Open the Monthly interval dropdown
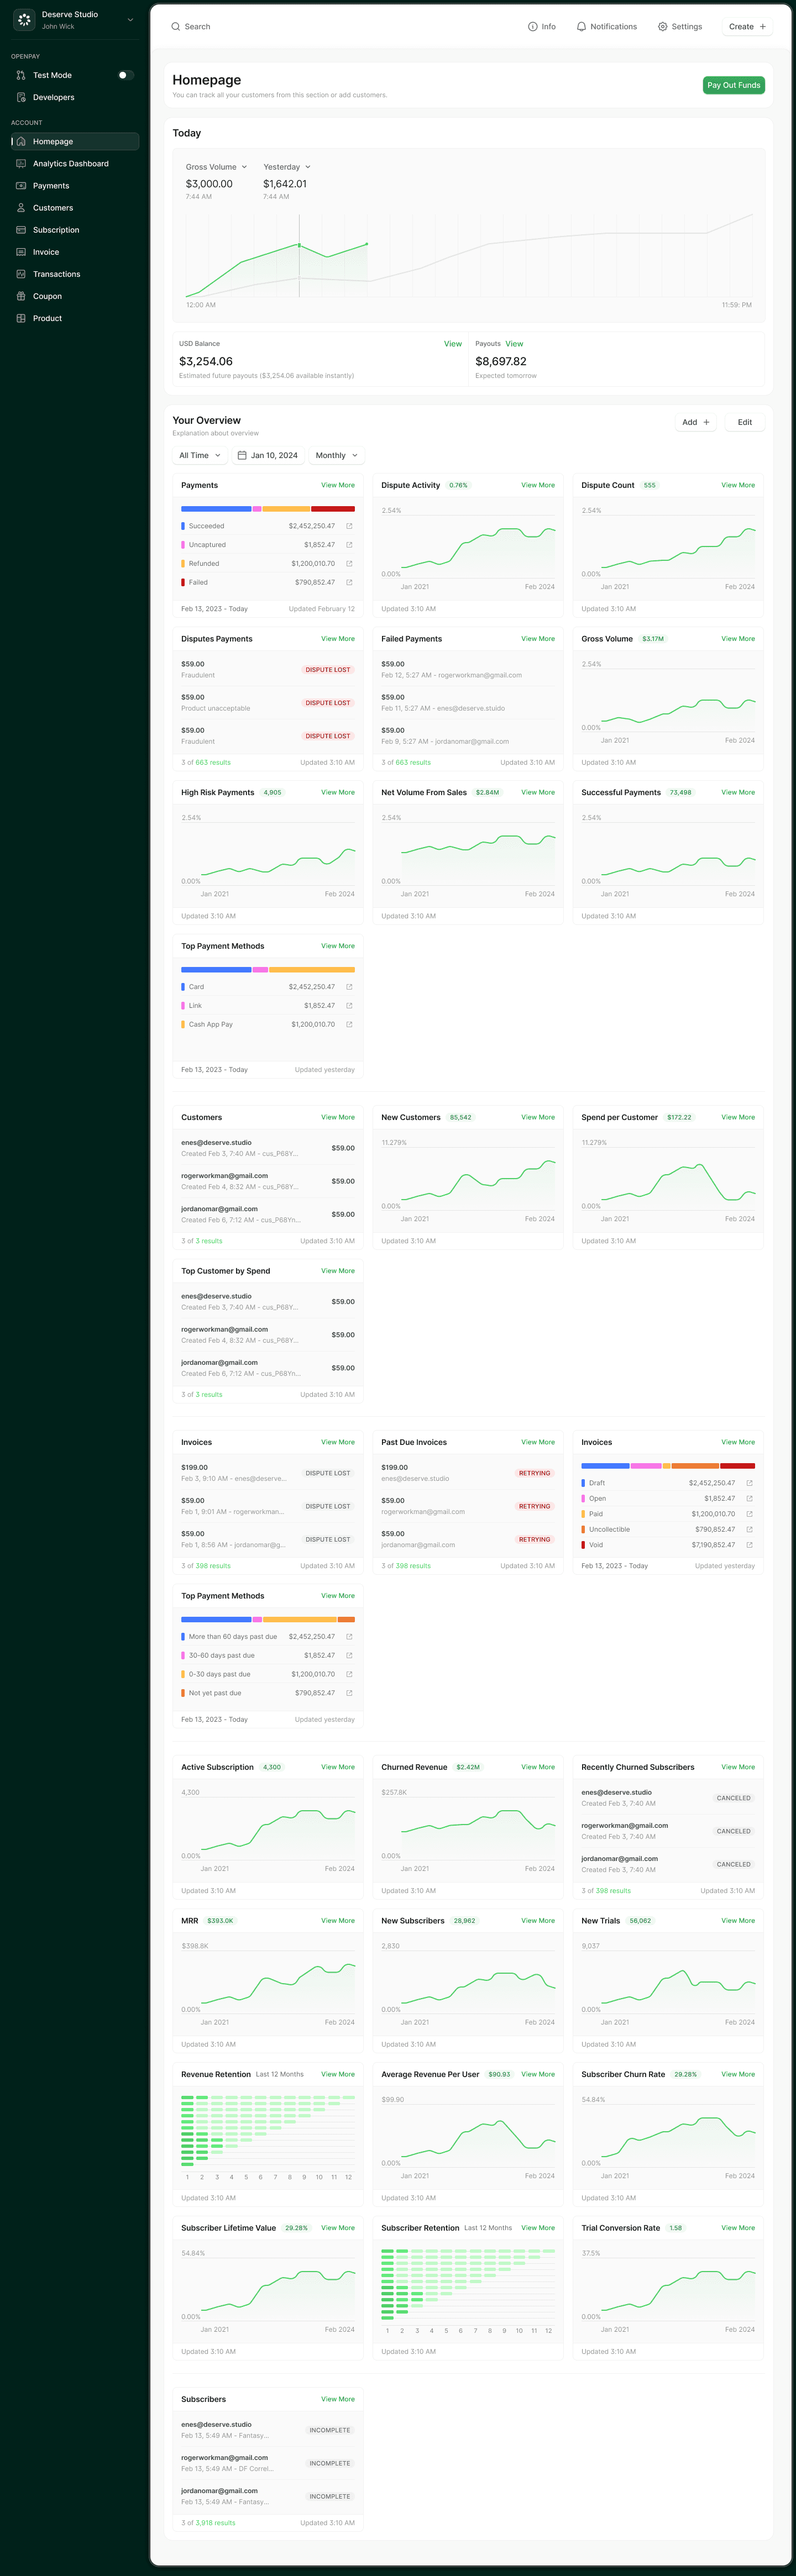Image resolution: width=796 pixels, height=2576 pixels. coord(336,455)
